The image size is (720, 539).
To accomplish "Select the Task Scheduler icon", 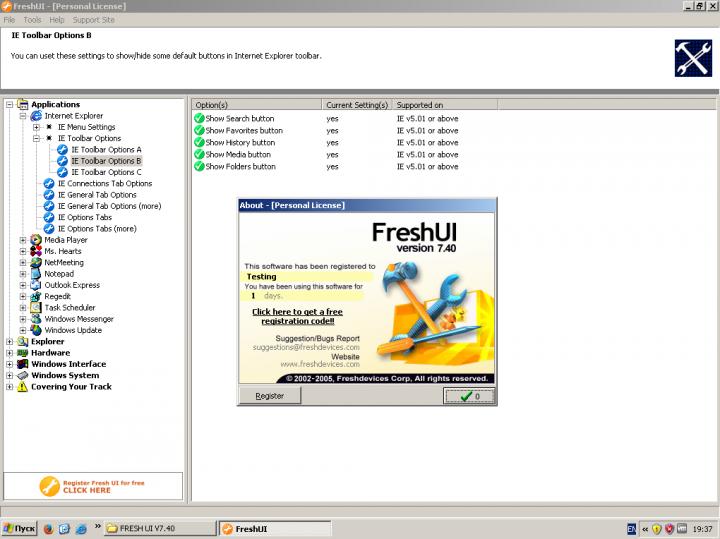I will click(36, 308).
